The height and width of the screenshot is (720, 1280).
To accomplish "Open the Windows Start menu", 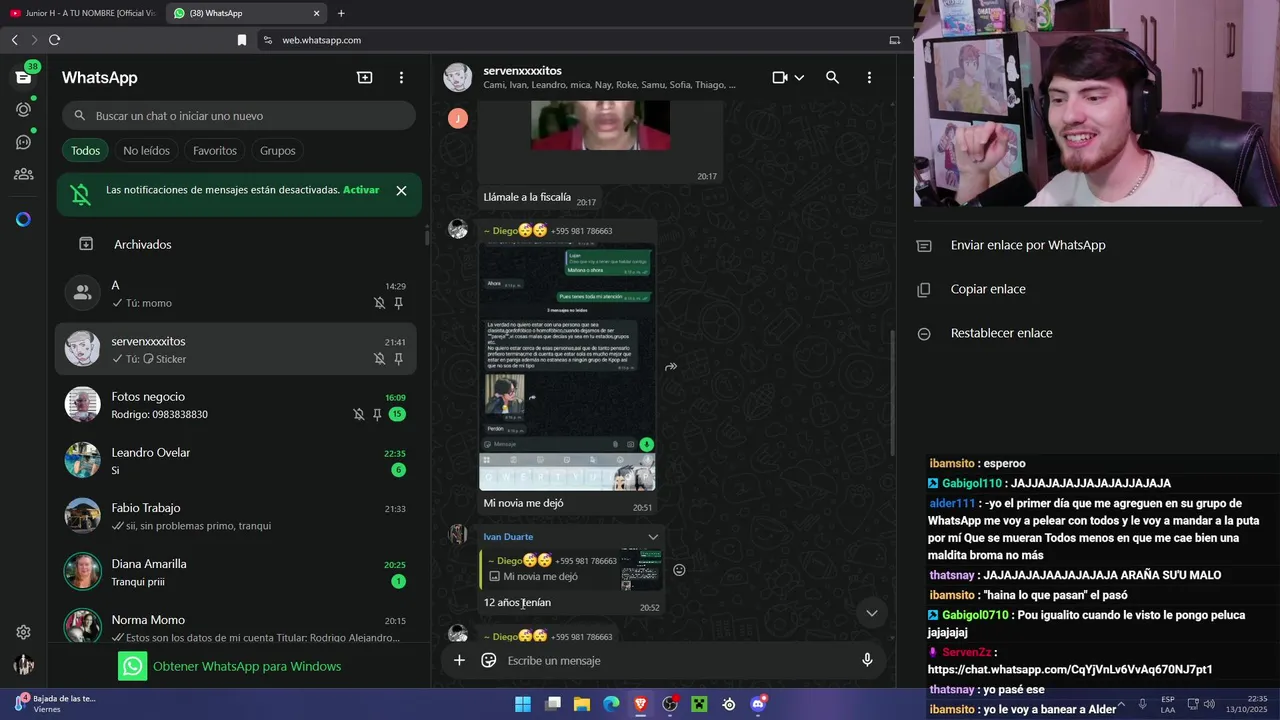I will (523, 704).
